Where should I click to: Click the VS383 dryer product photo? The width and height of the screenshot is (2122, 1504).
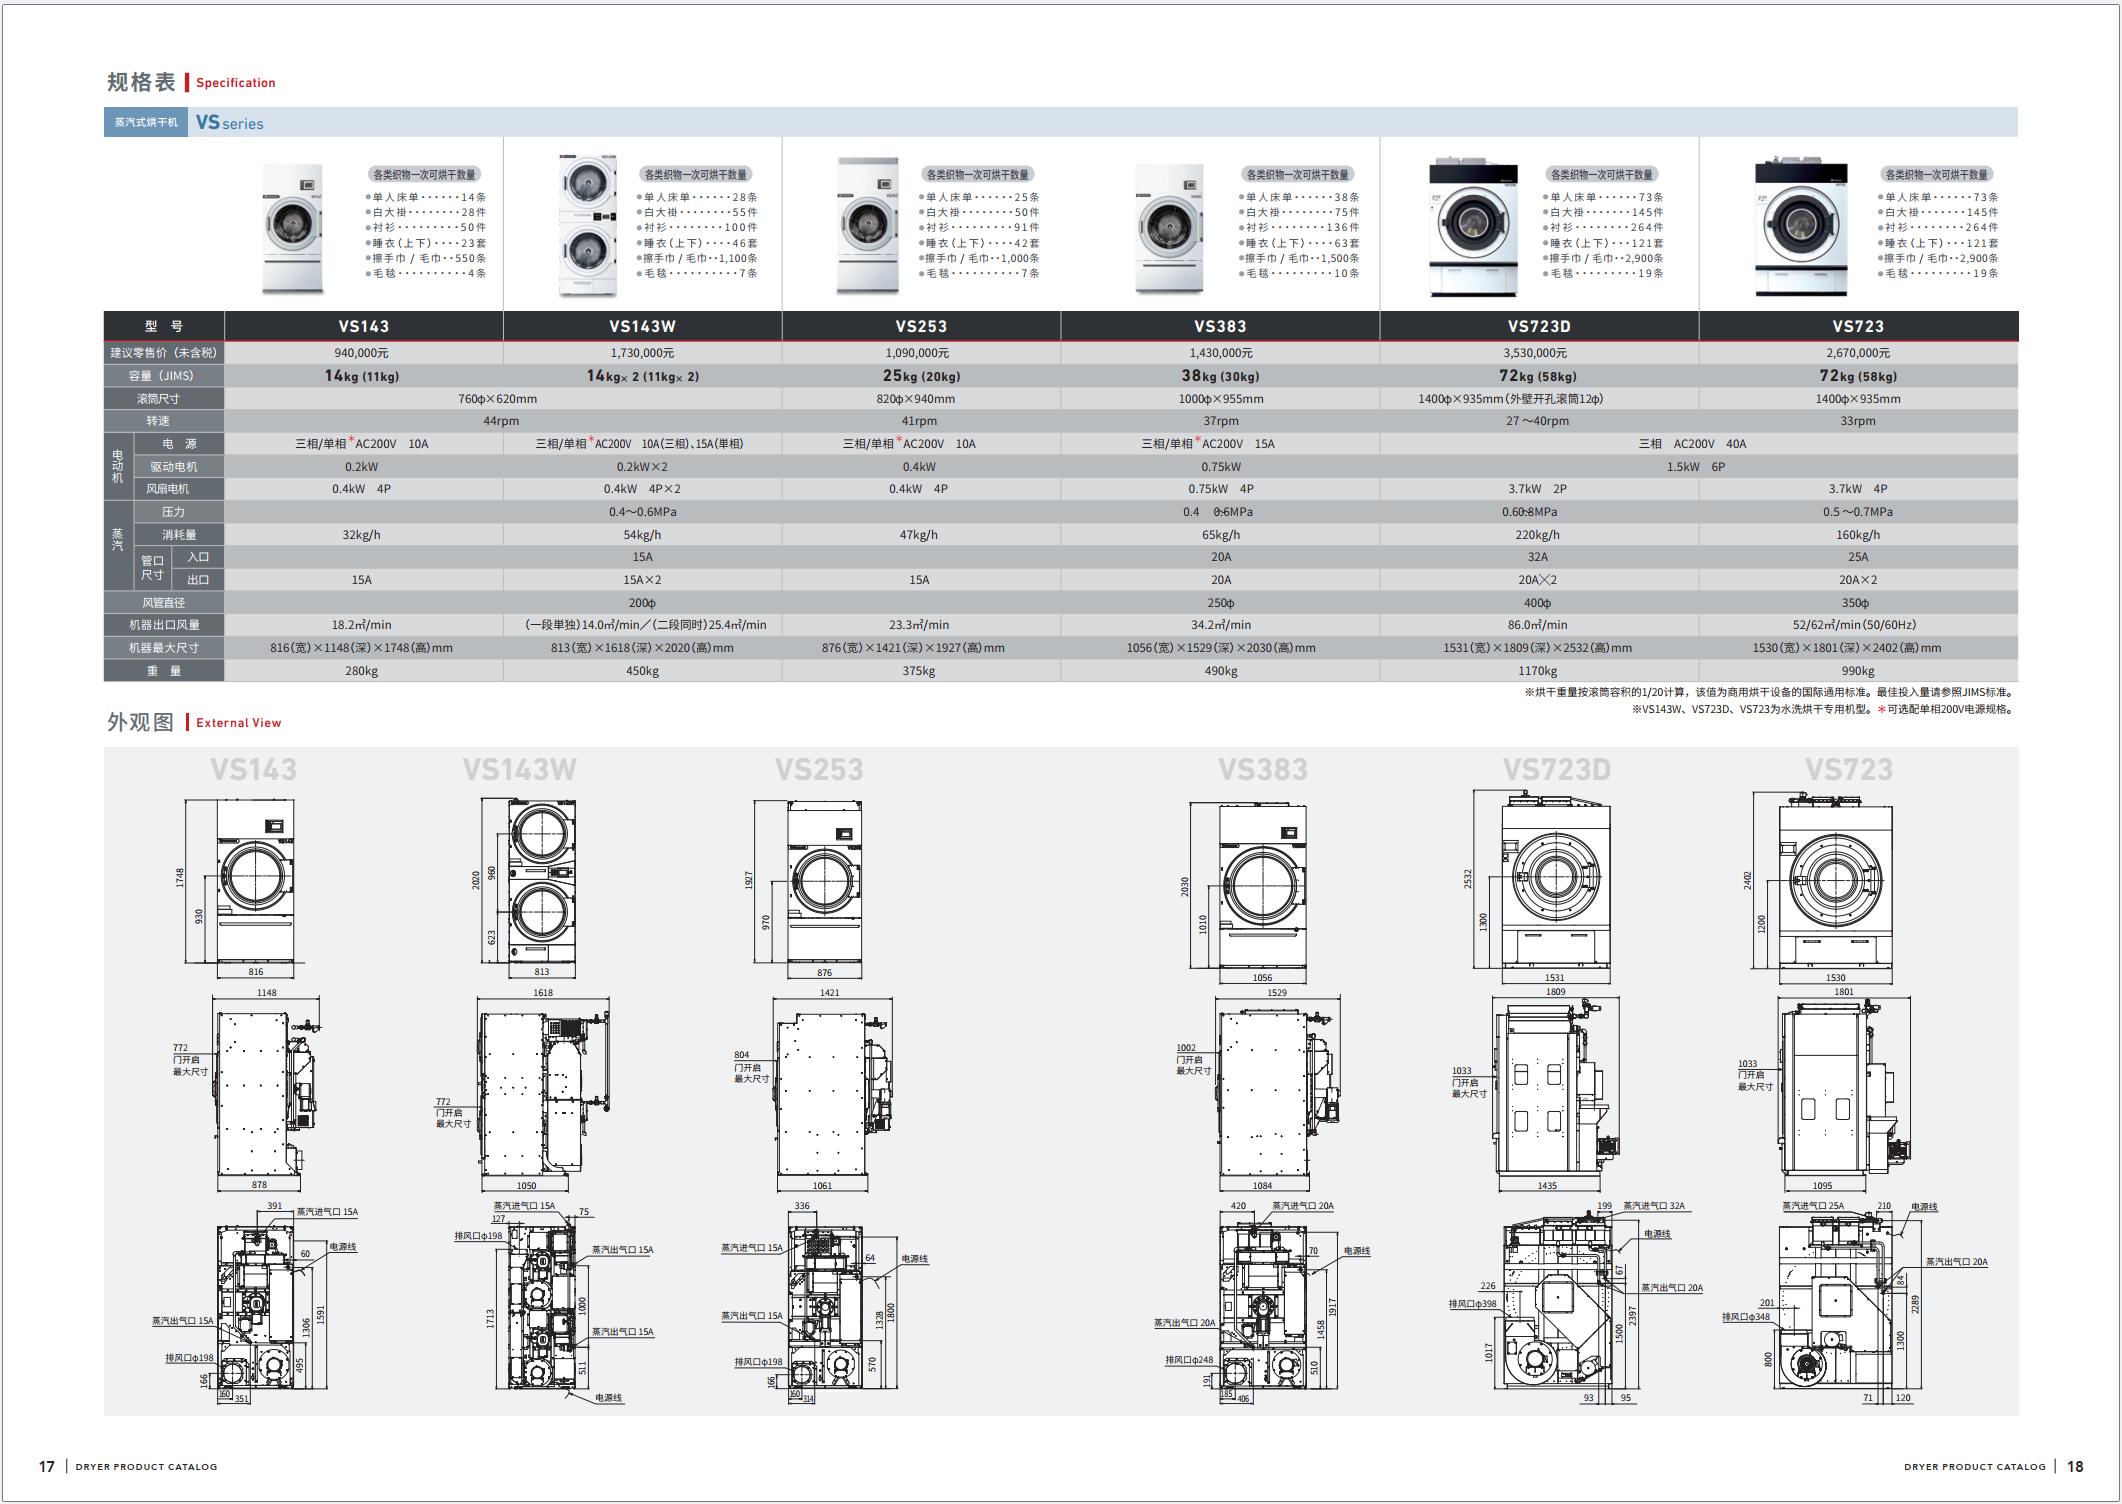coord(1169,229)
